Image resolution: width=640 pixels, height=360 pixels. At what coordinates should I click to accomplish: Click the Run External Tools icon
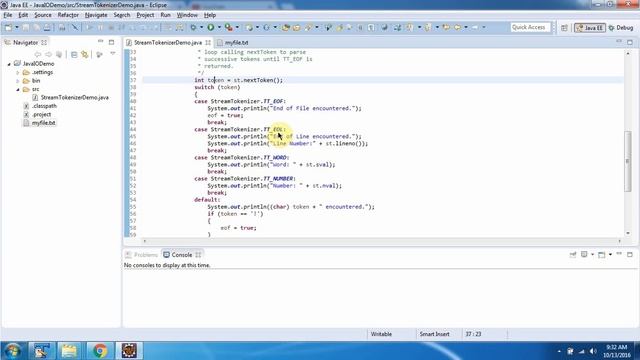(x=229, y=27)
